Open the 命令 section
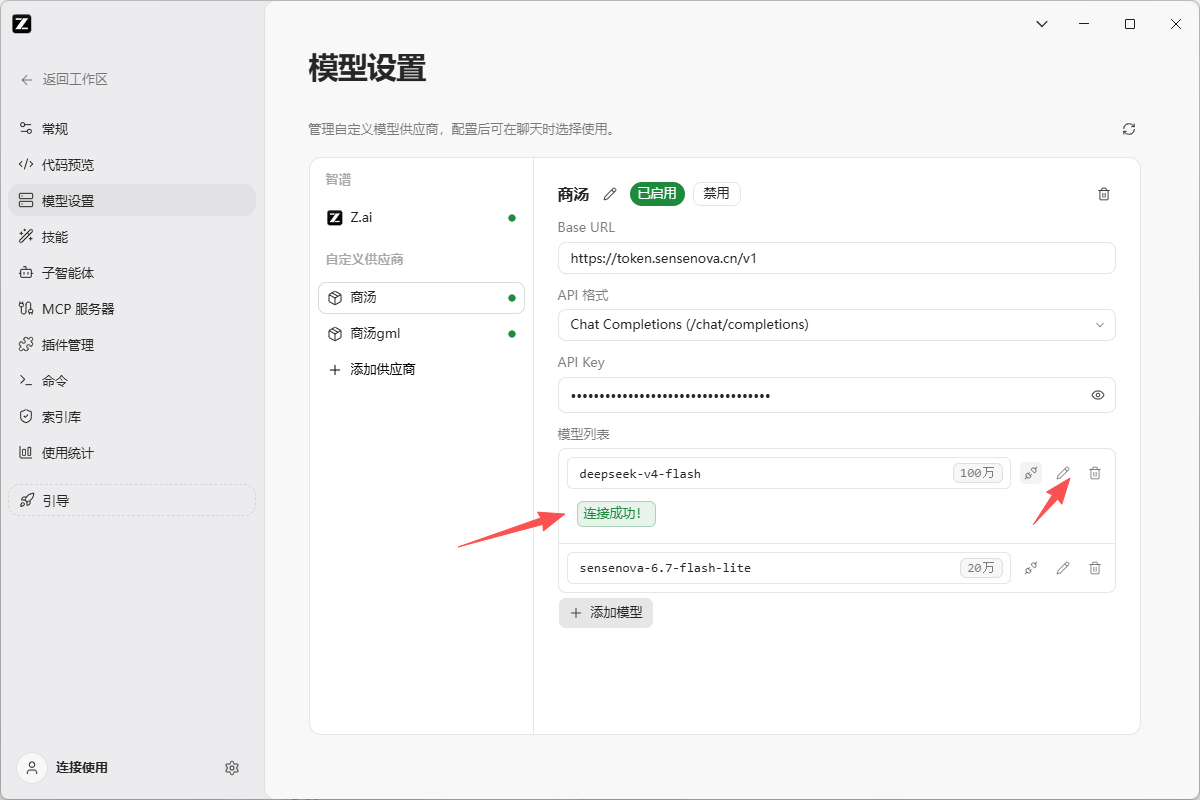The width and height of the screenshot is (1200, 800). (132, 381)
